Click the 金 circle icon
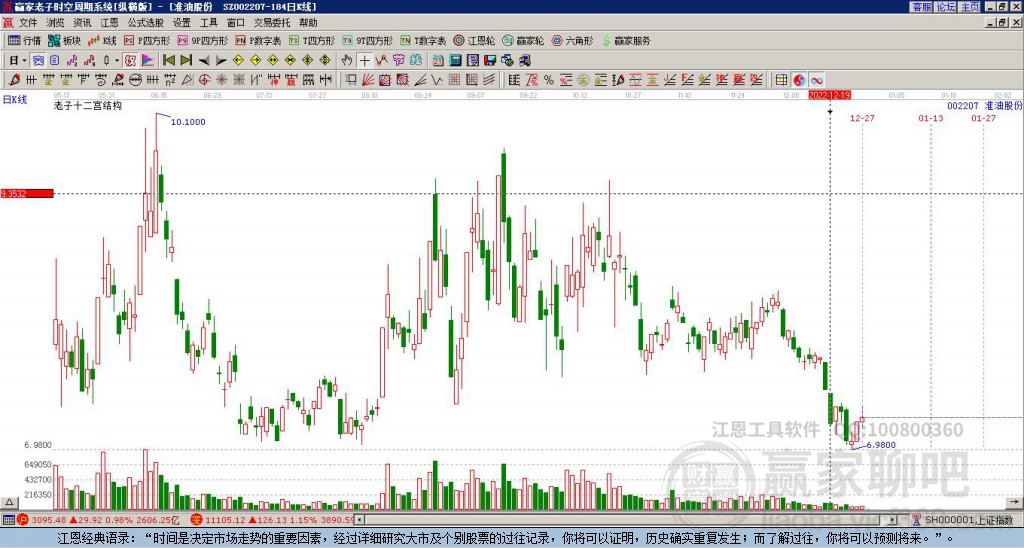The image size is (1024, 548). (583, 80)
